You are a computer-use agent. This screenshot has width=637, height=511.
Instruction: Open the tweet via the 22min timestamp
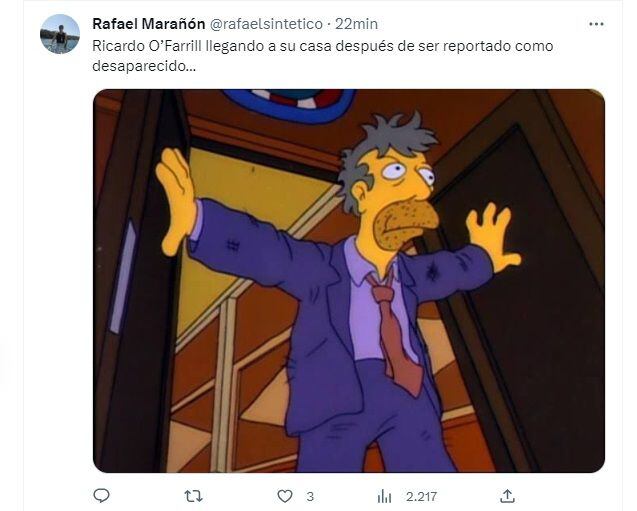tap(356, 24)
